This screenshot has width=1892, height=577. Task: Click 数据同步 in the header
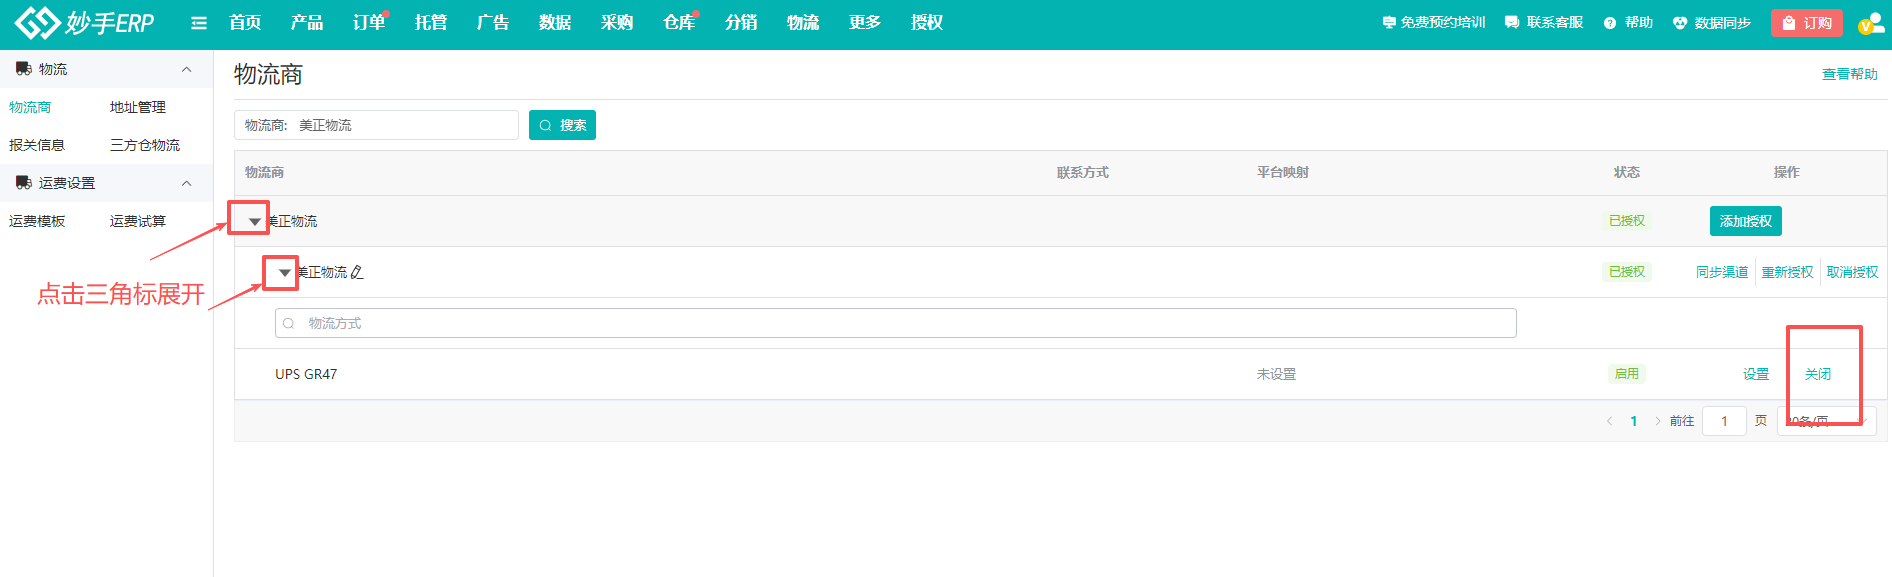(x=1712, y=22)
